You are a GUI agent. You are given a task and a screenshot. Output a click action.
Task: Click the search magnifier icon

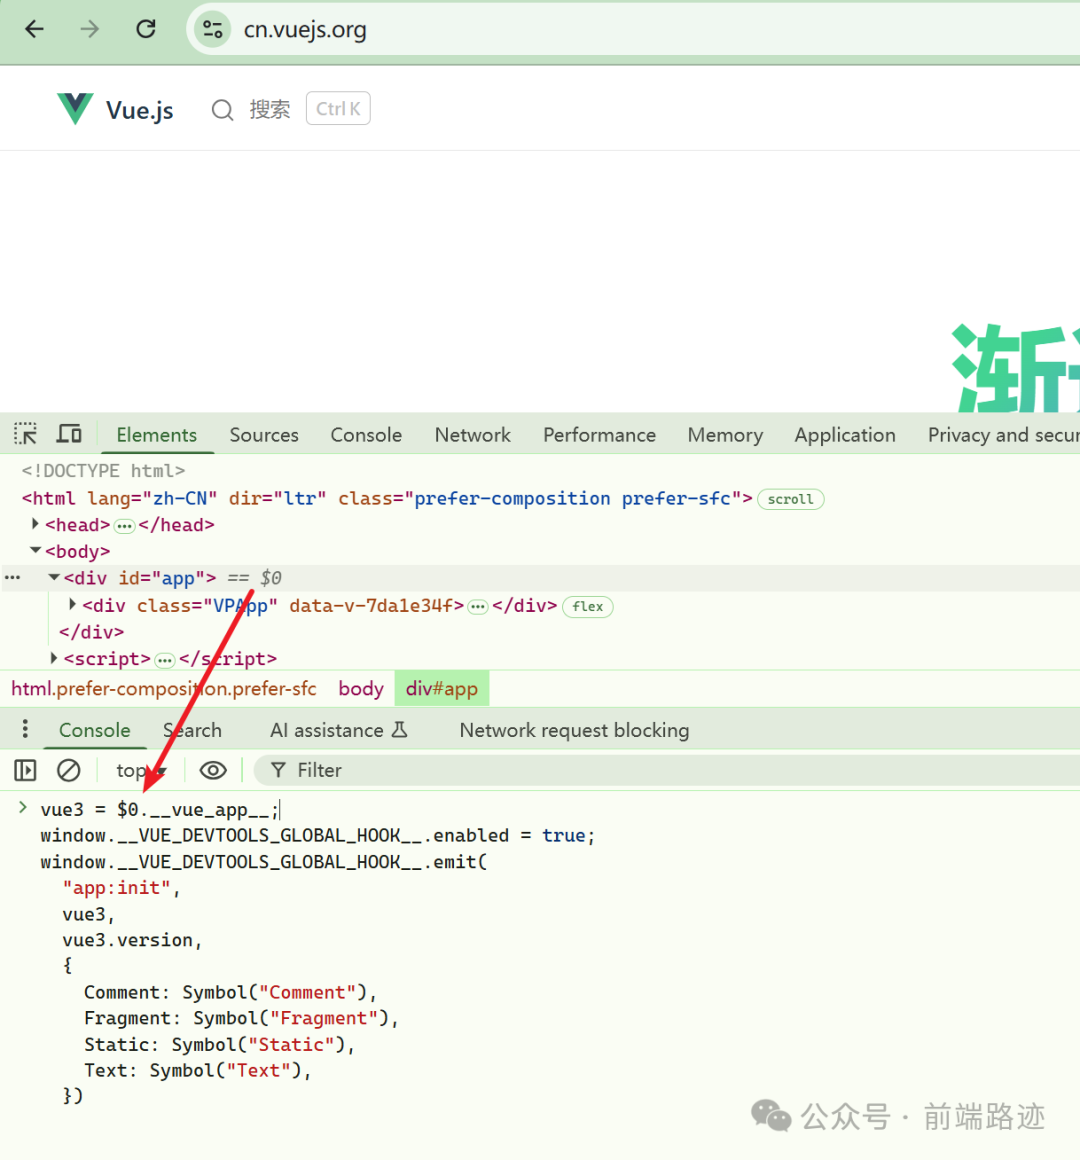point(222,110)
